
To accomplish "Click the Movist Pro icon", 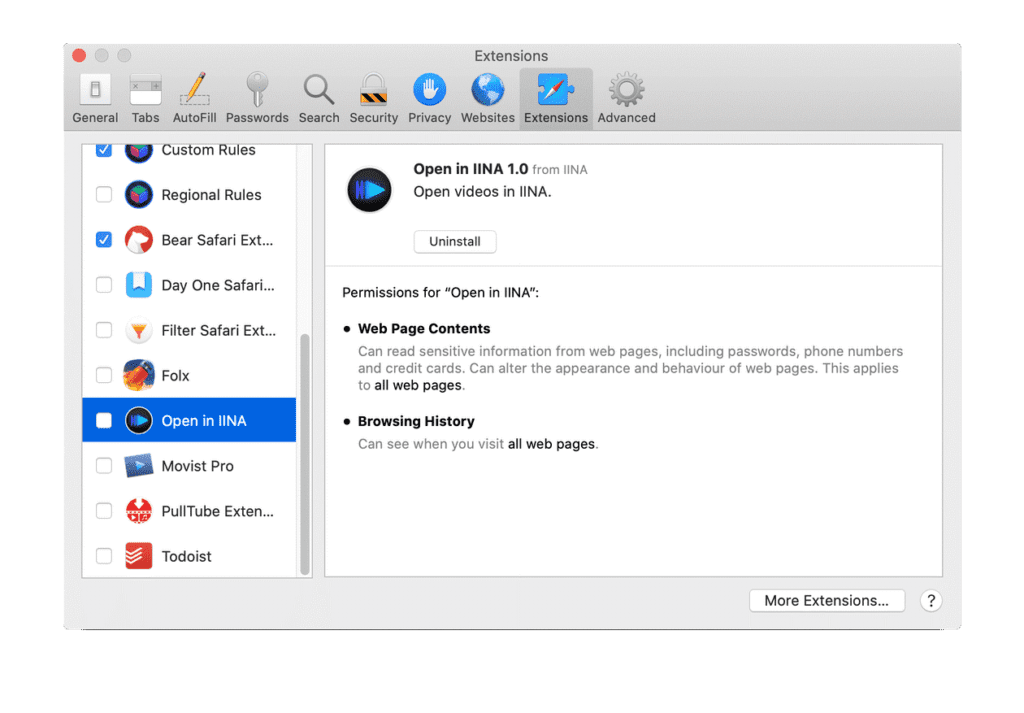I will [x=138, y=466].
